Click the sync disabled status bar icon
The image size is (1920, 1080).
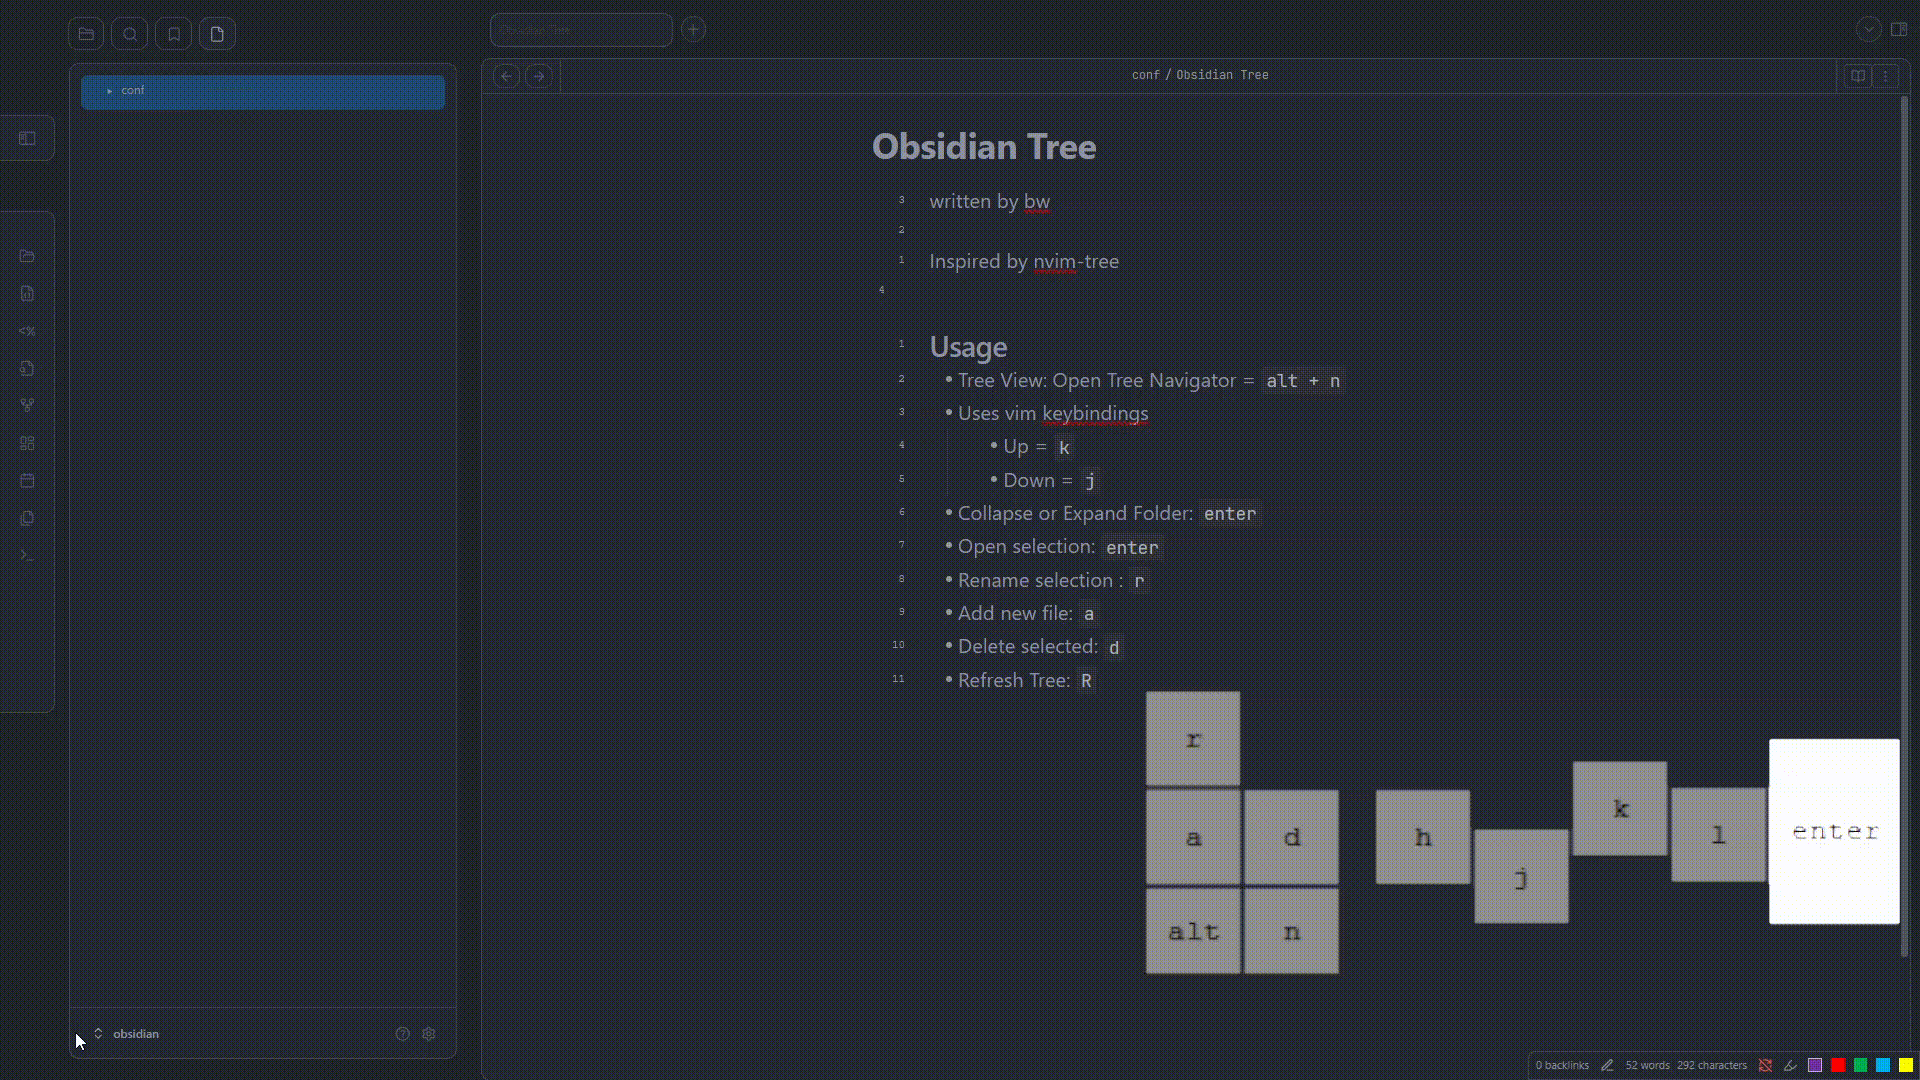pyautogui.click(x=1765, y=1065)
